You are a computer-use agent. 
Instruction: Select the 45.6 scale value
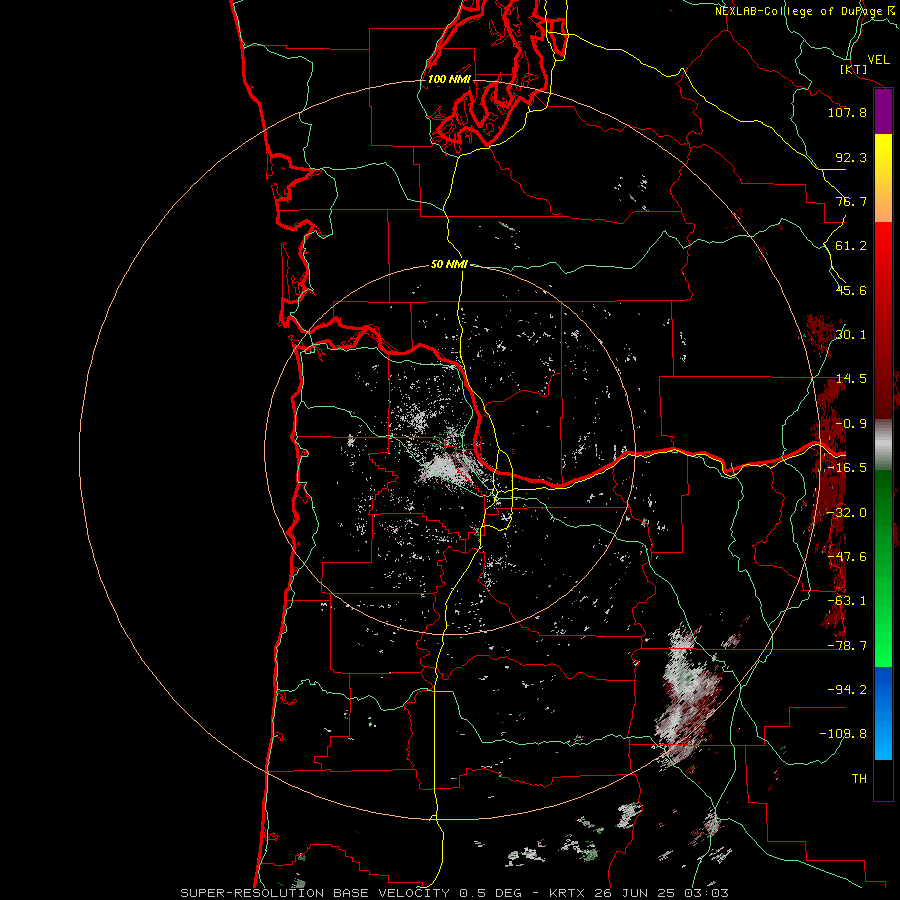[x=851, y=290]
